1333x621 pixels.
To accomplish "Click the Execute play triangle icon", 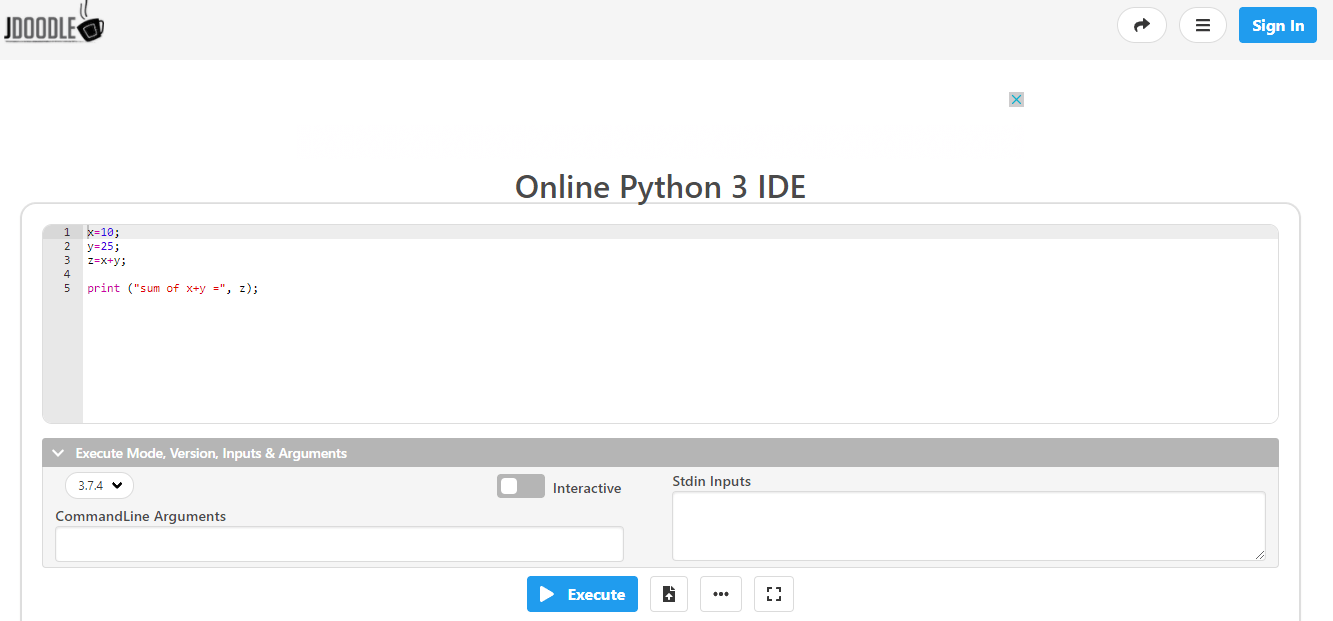I will pos(547,593).
